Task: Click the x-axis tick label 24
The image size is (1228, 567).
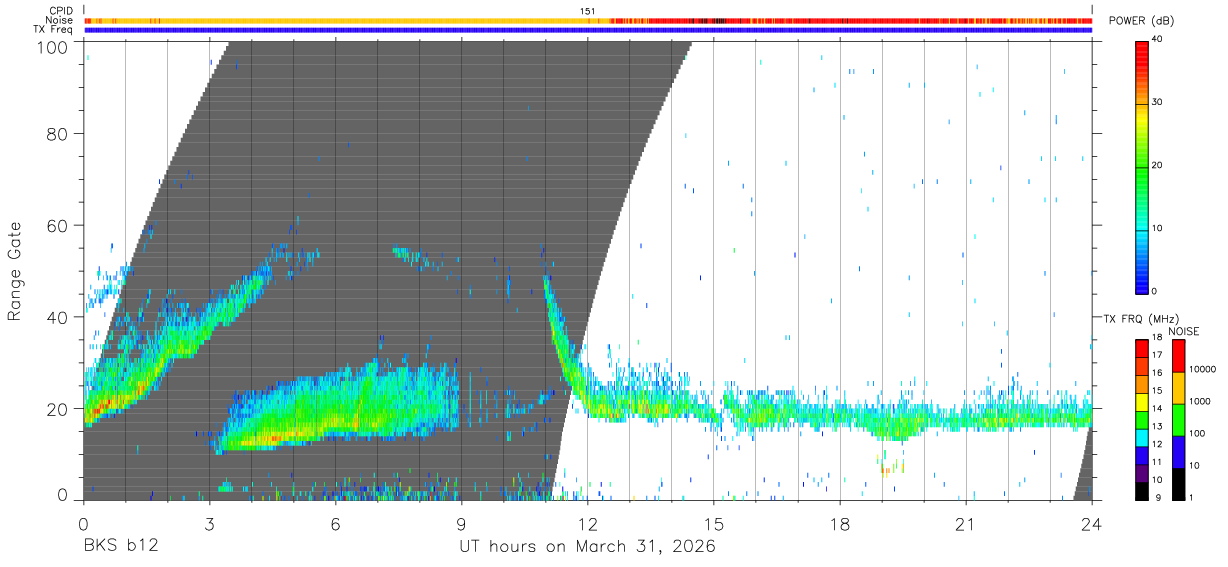Action: click(1091, 524)
